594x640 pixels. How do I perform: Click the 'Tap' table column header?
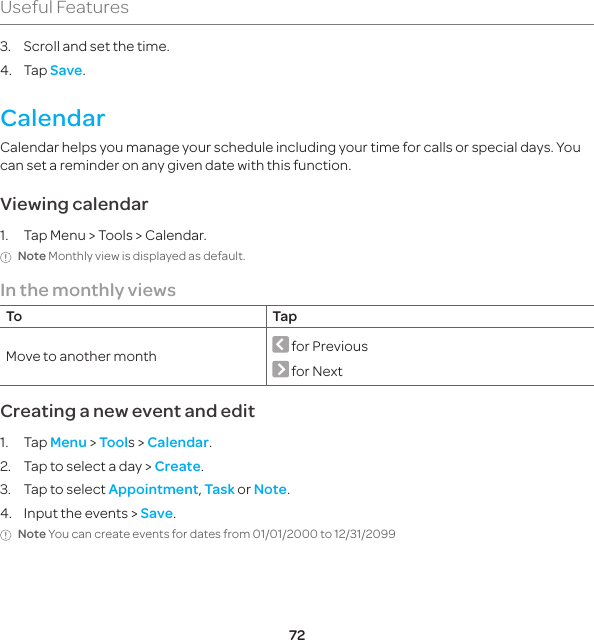tap(285, 317)
